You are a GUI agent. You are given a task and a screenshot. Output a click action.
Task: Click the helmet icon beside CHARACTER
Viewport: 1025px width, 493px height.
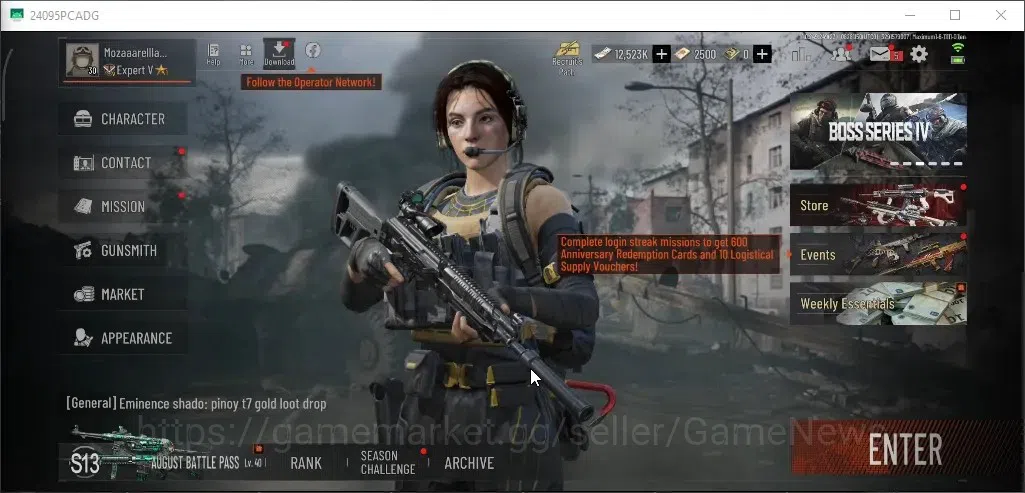[83, 119]
